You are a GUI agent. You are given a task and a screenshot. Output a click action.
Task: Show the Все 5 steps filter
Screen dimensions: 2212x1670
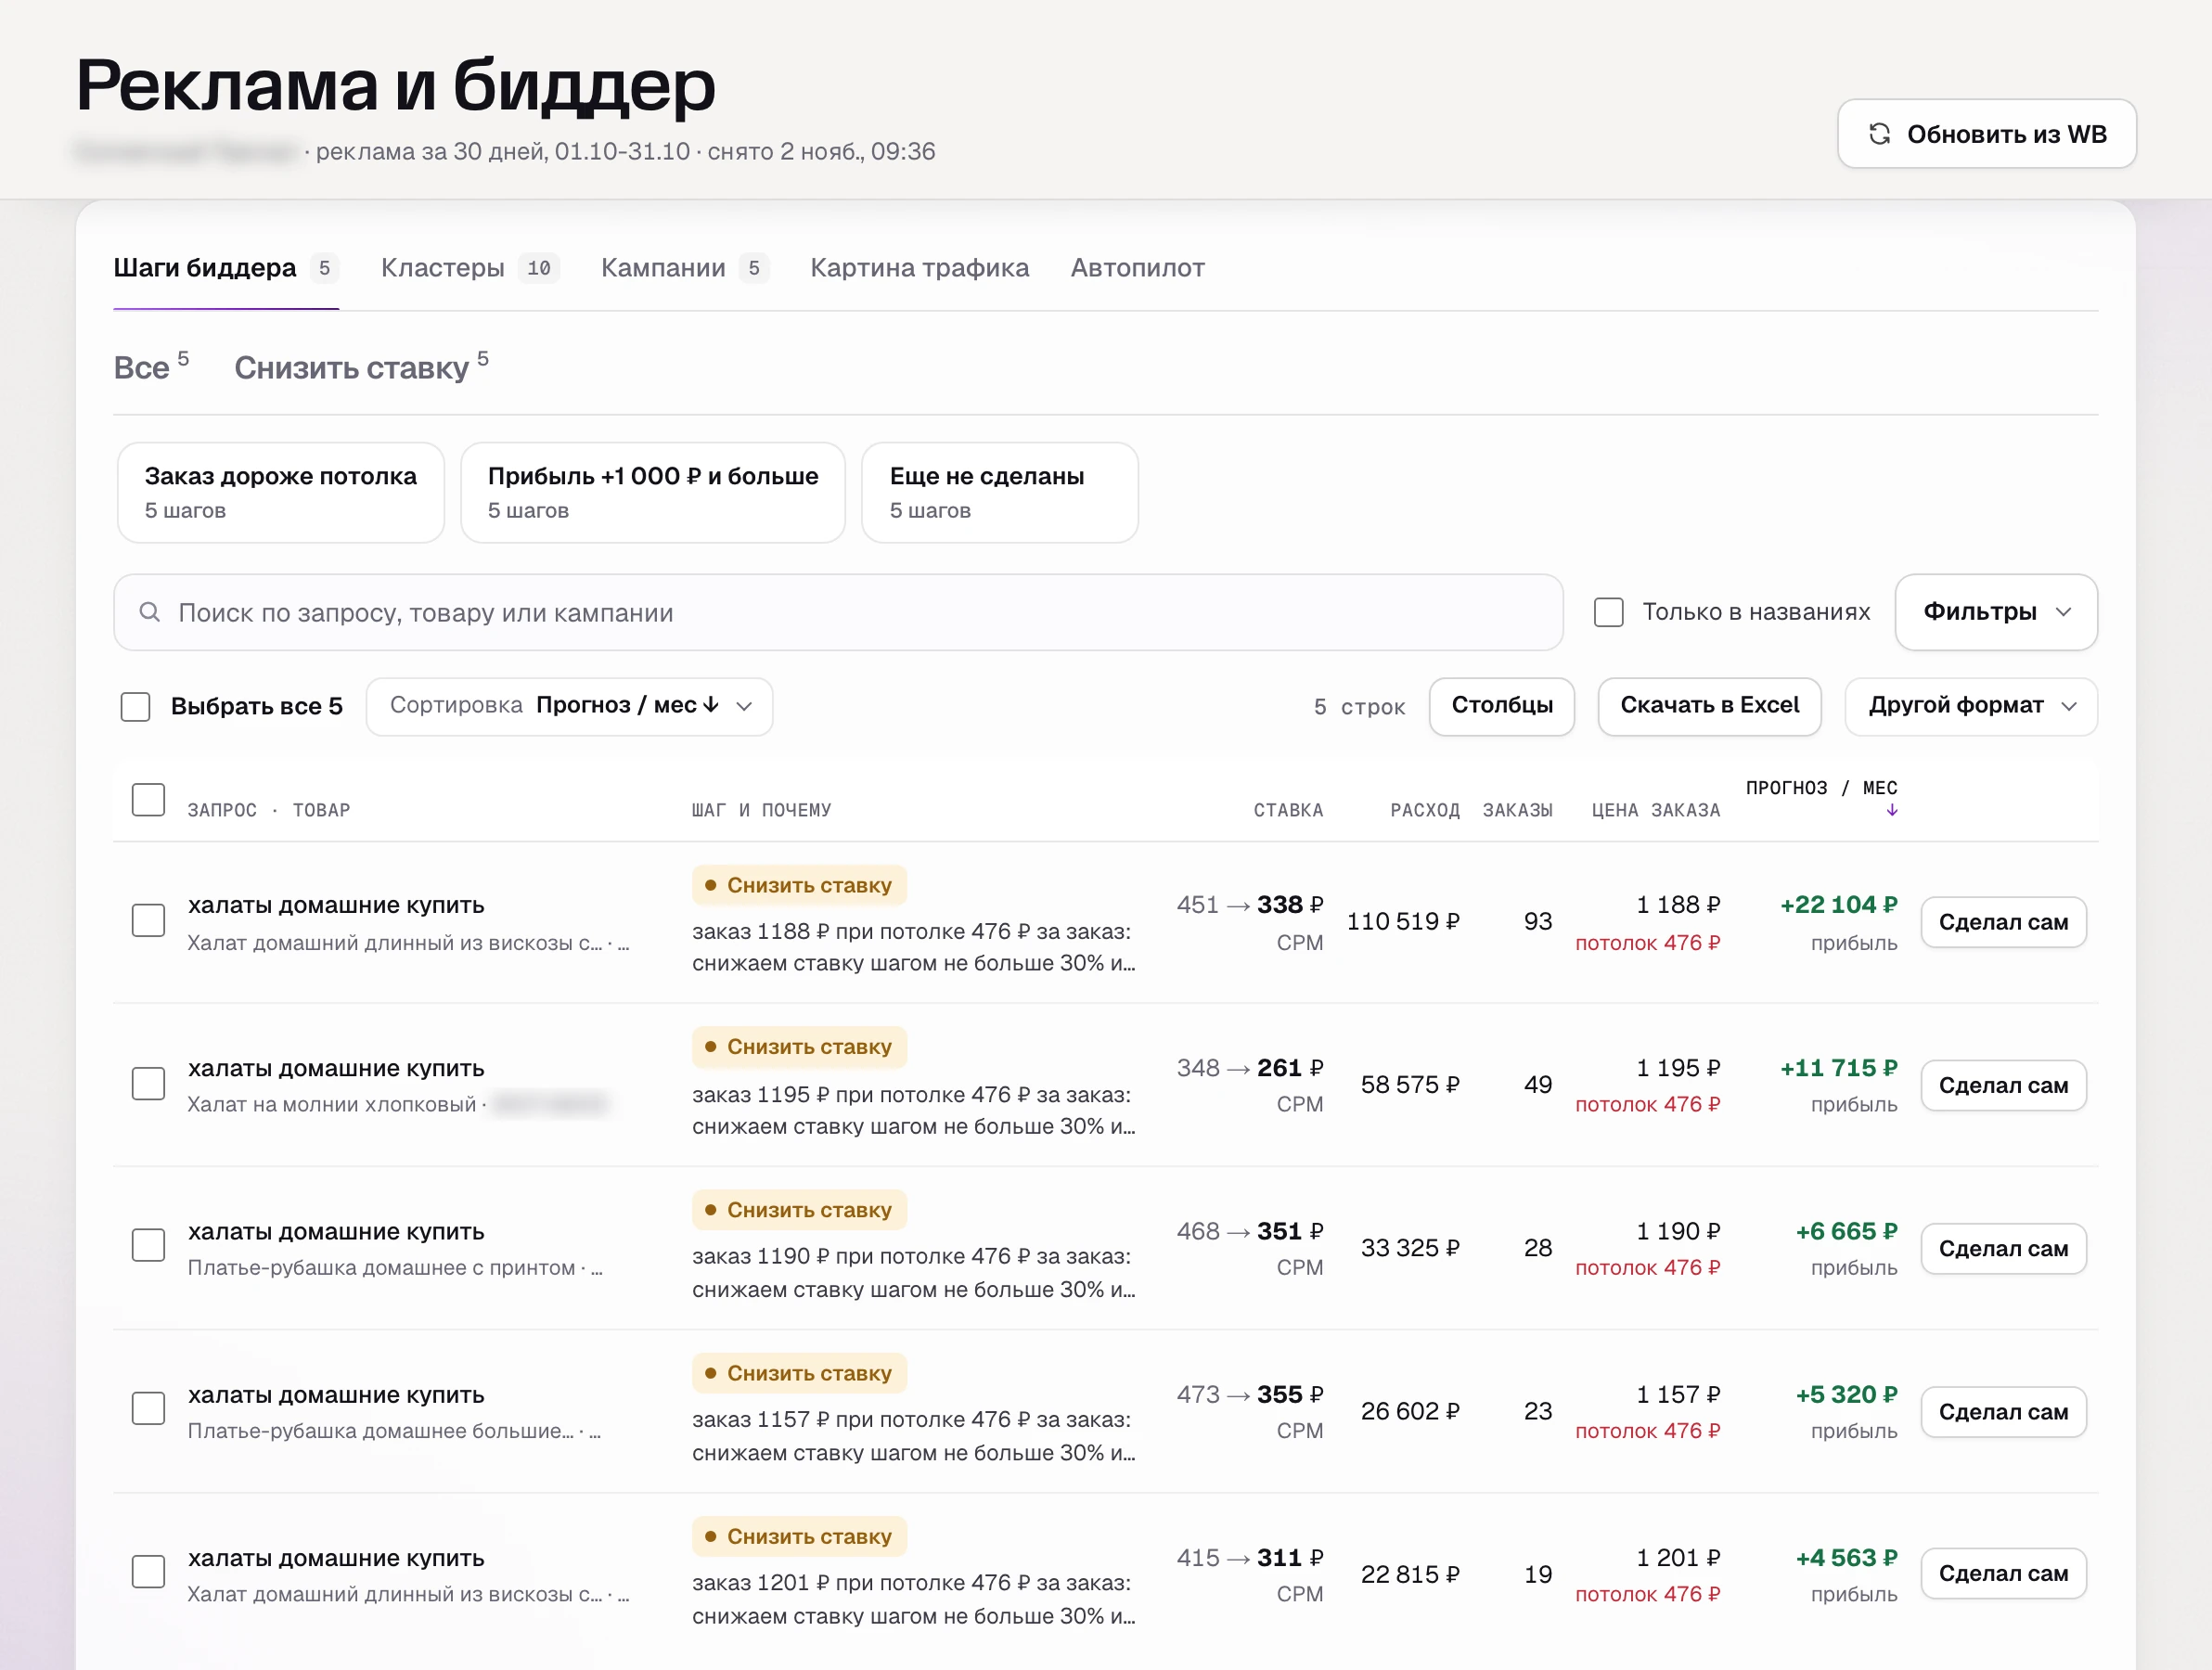[x=151, y=367]
